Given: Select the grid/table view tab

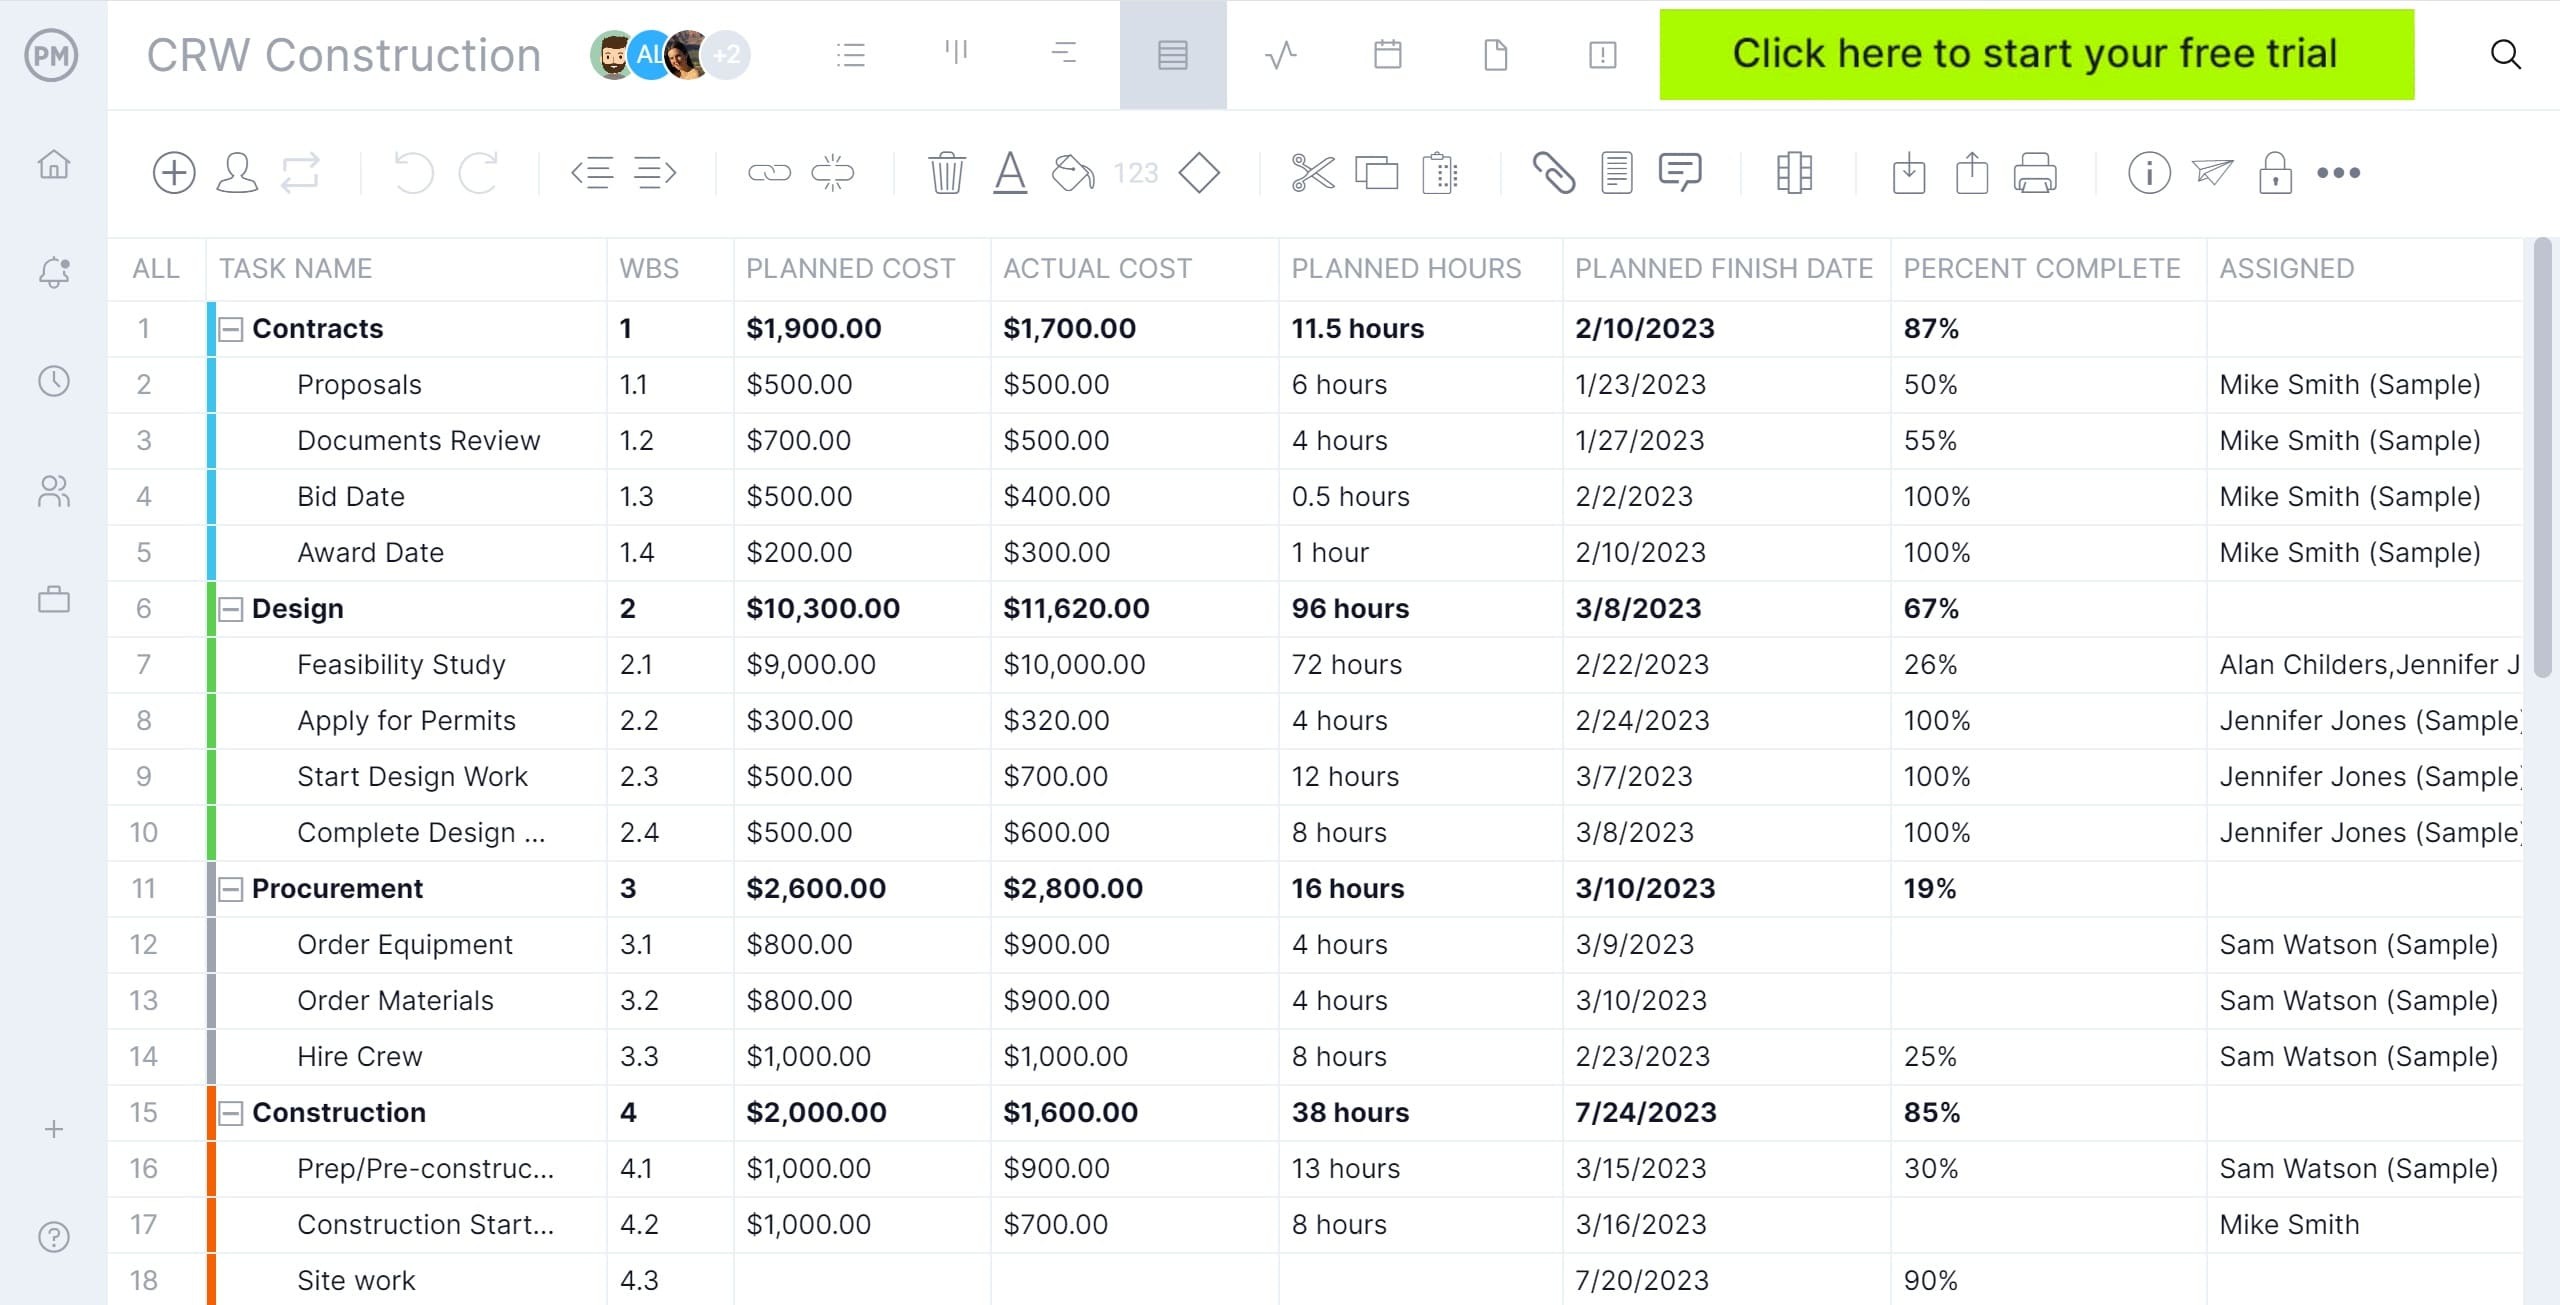Looking at the screenshot, I should 1173,55.
